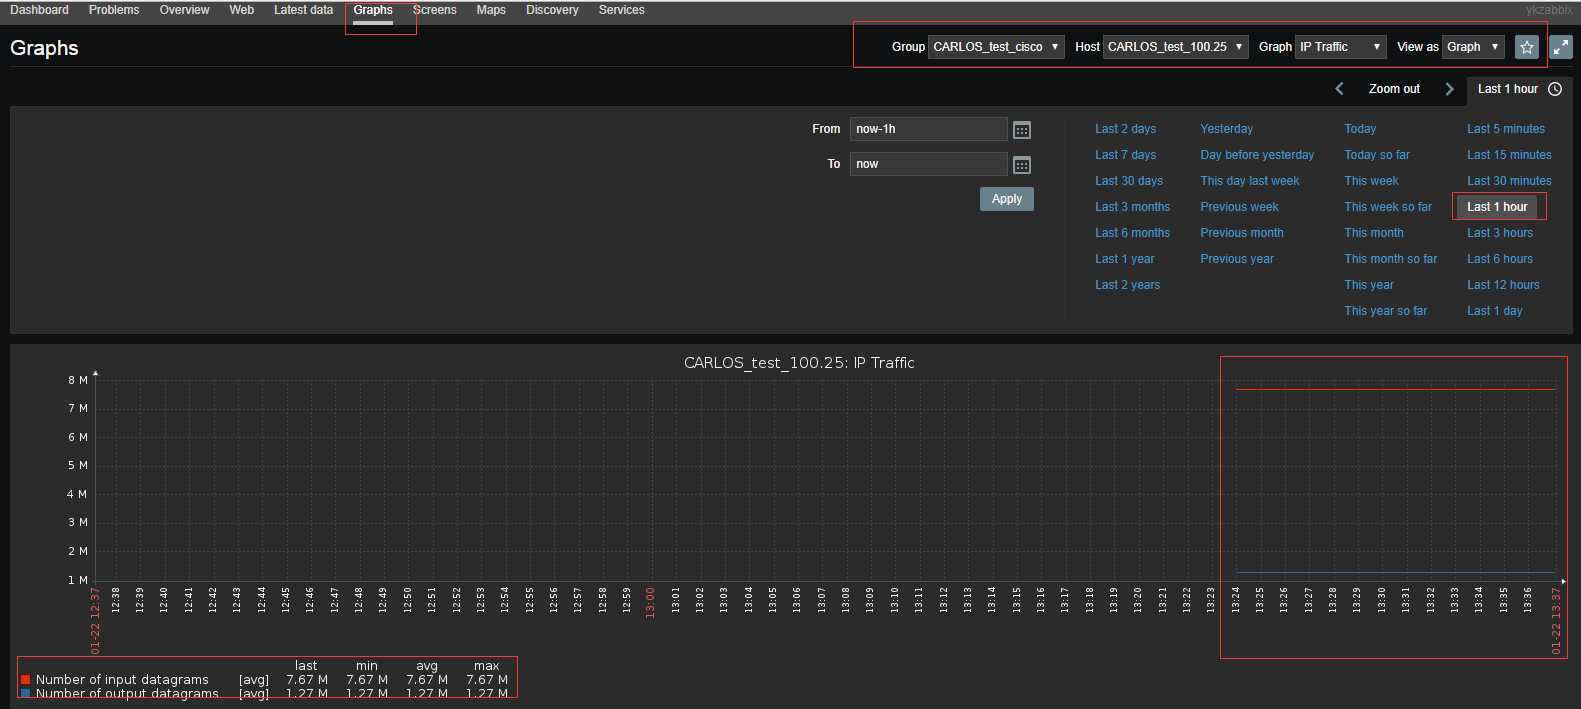1581x709 pixels.
Task: Add graph to favourites star icon
Action: coord(1526,47)
